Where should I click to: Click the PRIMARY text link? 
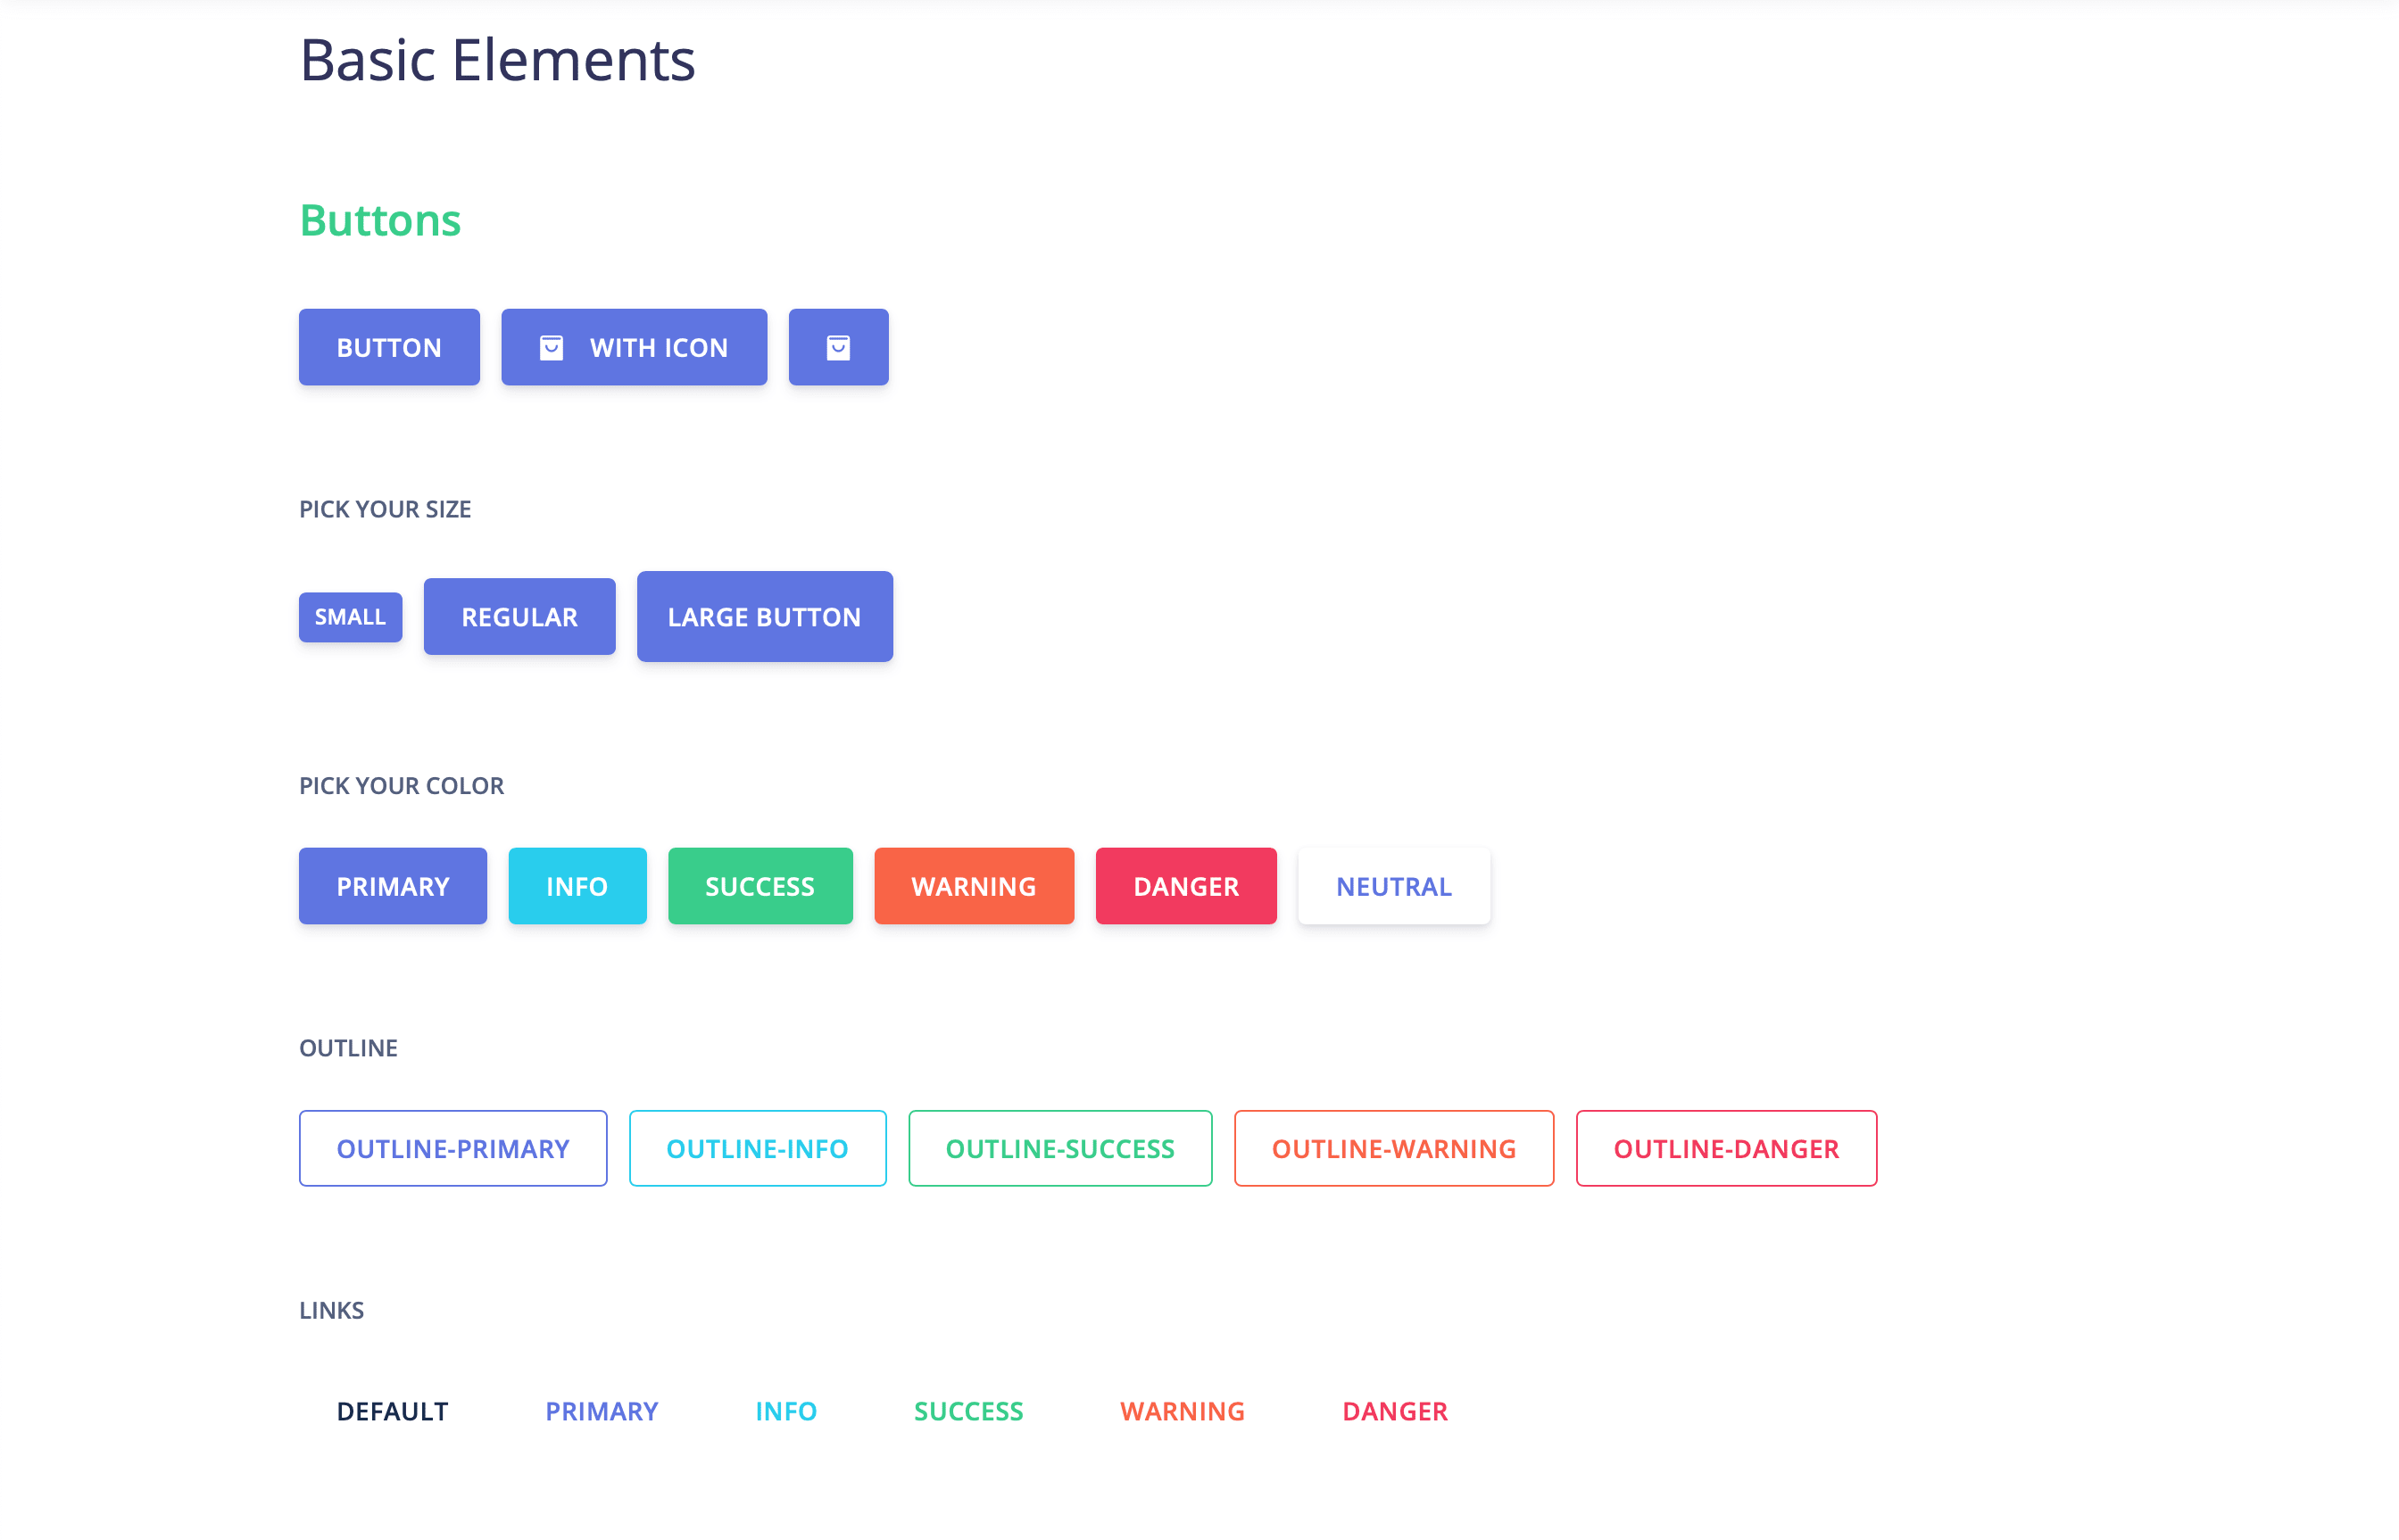[601, 1411]
